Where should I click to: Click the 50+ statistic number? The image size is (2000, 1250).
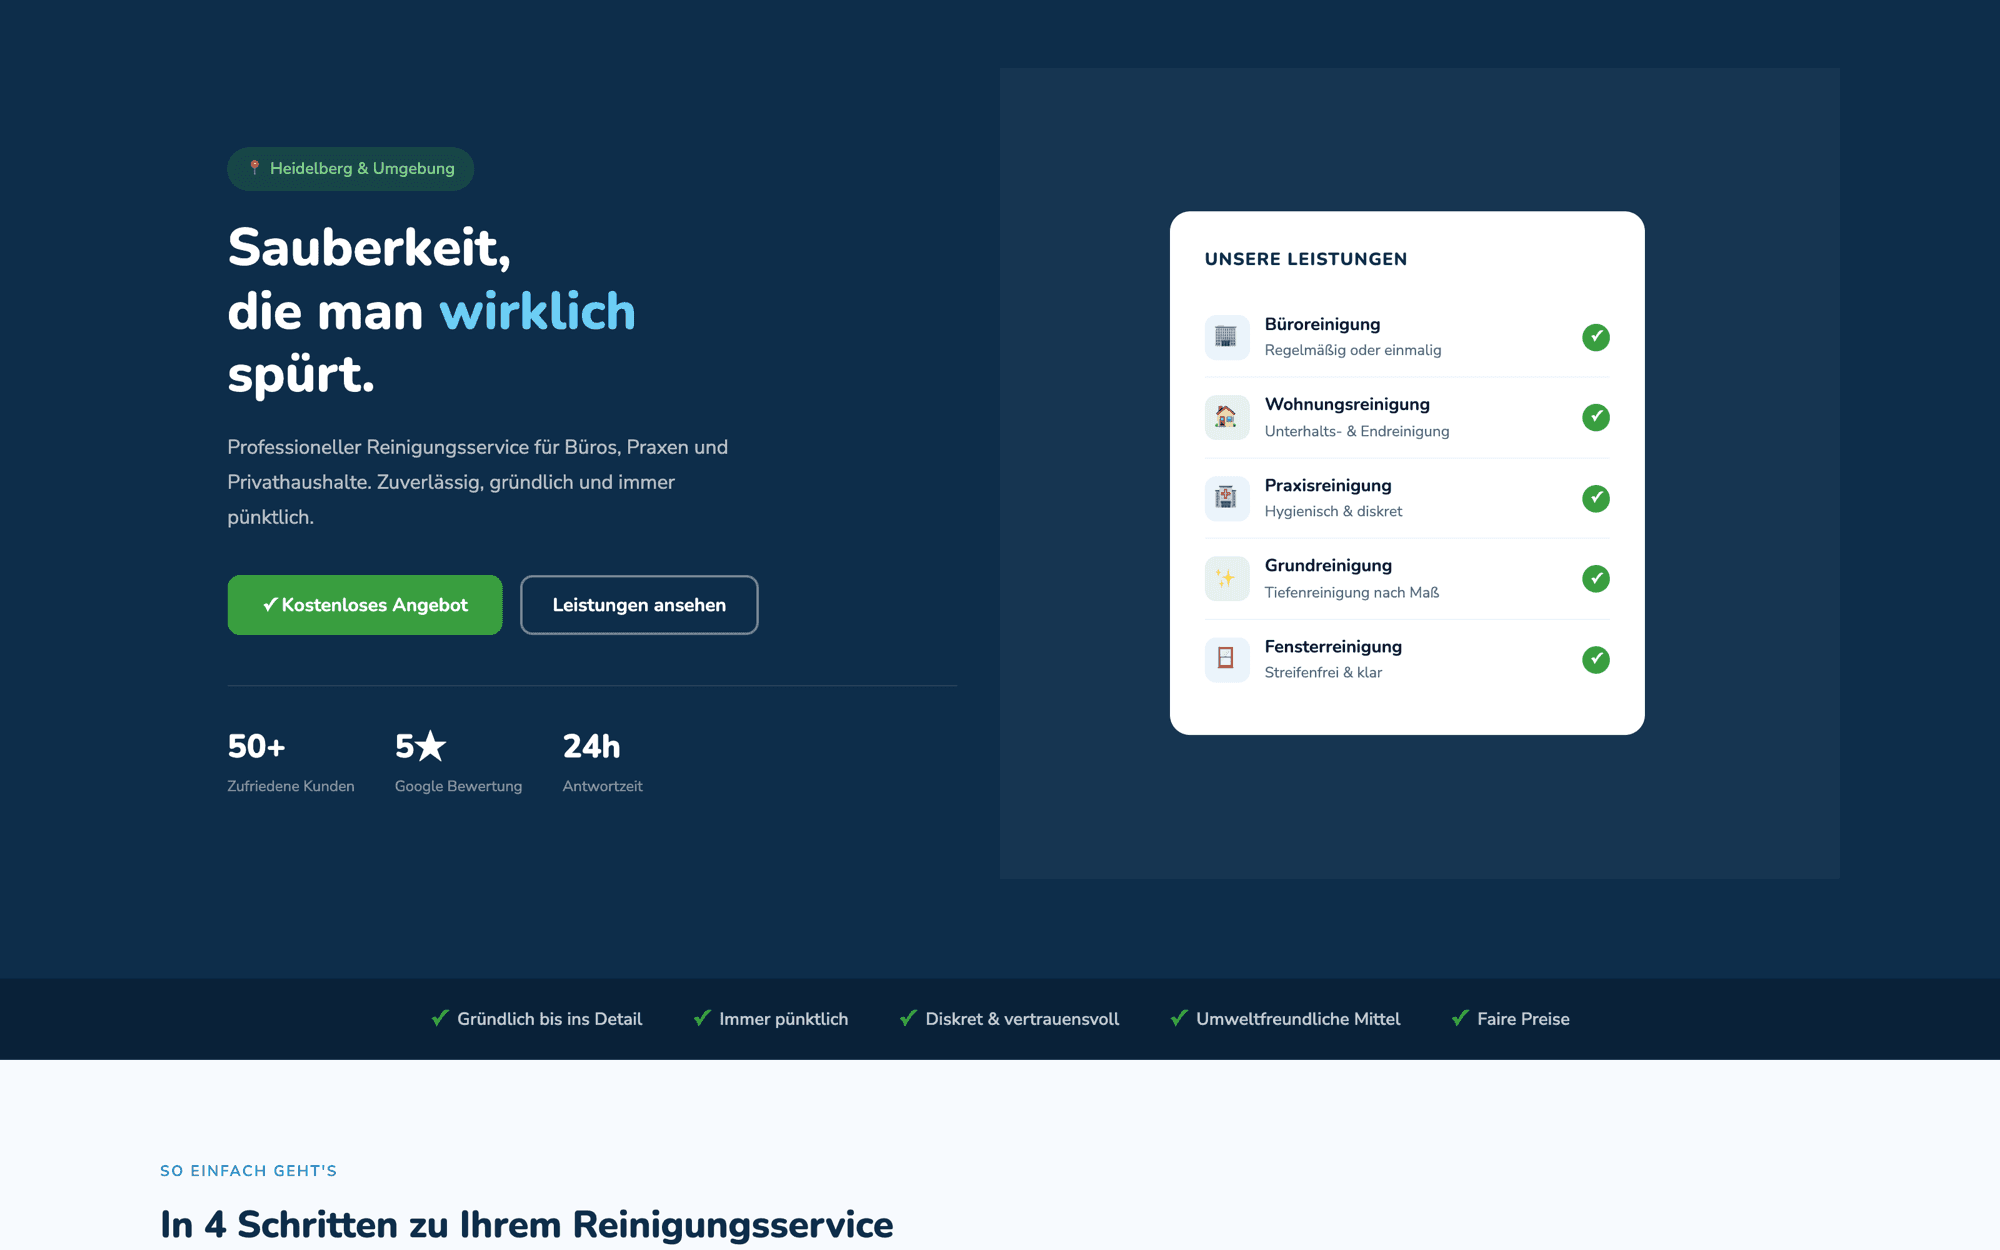click(x=256, y=746)
